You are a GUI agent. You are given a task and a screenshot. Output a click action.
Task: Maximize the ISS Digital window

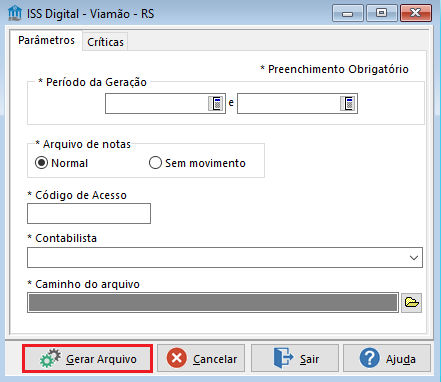(x=382, y=13)
